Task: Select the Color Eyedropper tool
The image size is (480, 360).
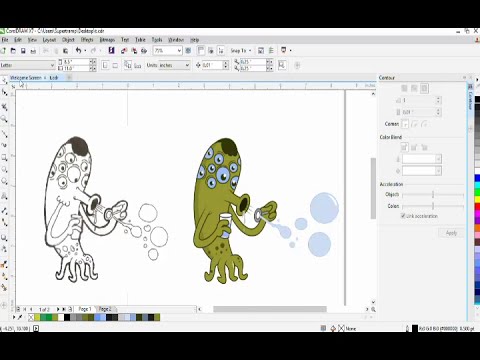Action: pos(4,265)
